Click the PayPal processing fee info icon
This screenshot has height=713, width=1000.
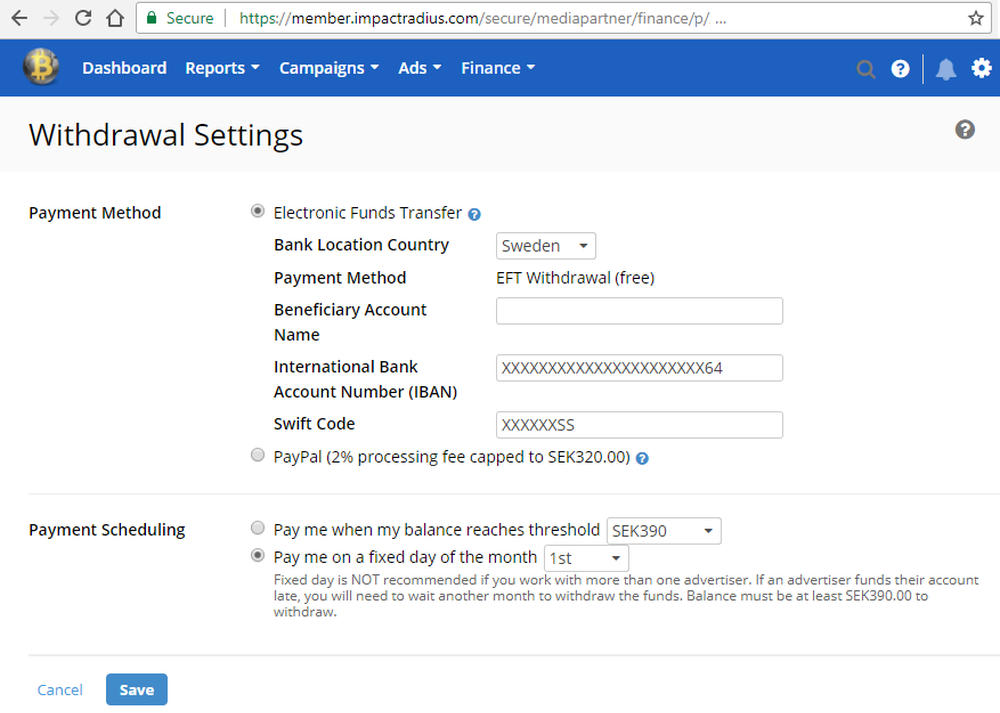coord(642,459)
